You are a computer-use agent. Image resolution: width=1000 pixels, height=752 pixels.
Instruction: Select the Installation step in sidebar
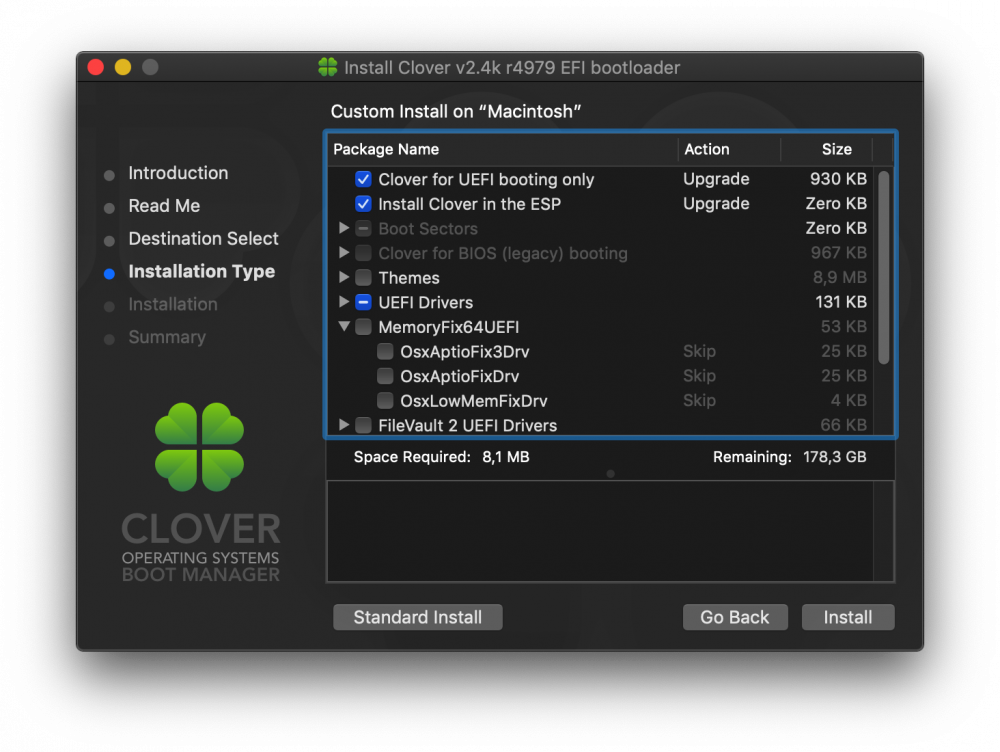(173, 304)
